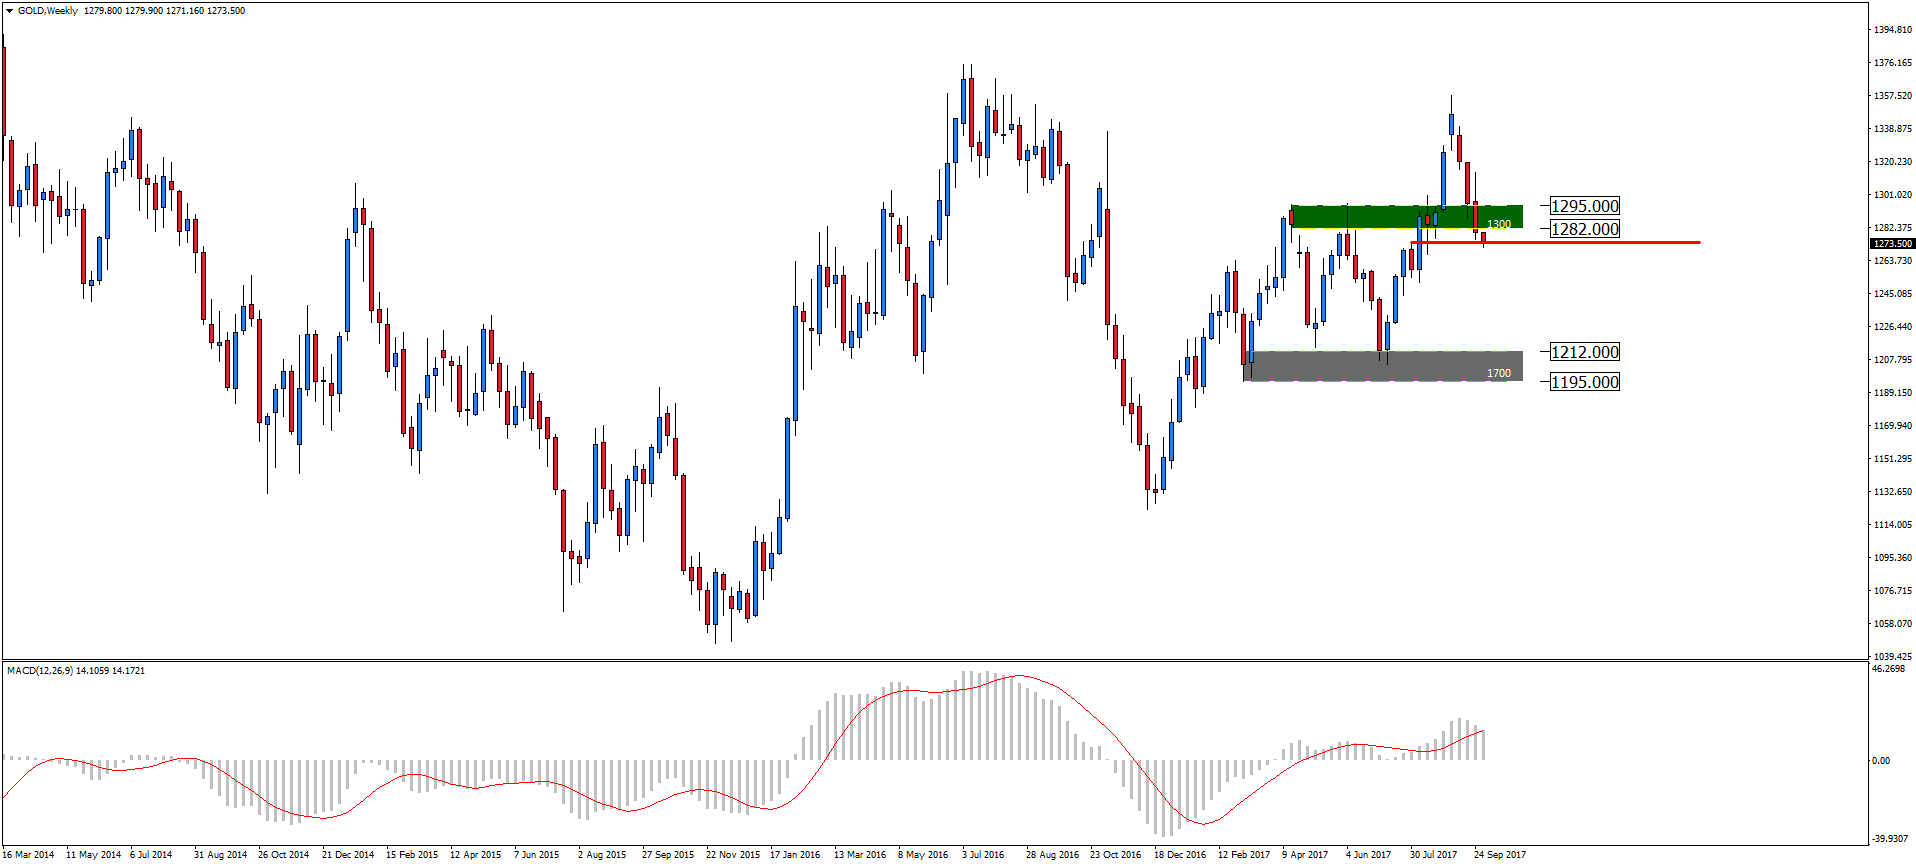Click the 1320.230 price axis value
This screenshot has height=866, width=1916.
(x=1893, y=162)
